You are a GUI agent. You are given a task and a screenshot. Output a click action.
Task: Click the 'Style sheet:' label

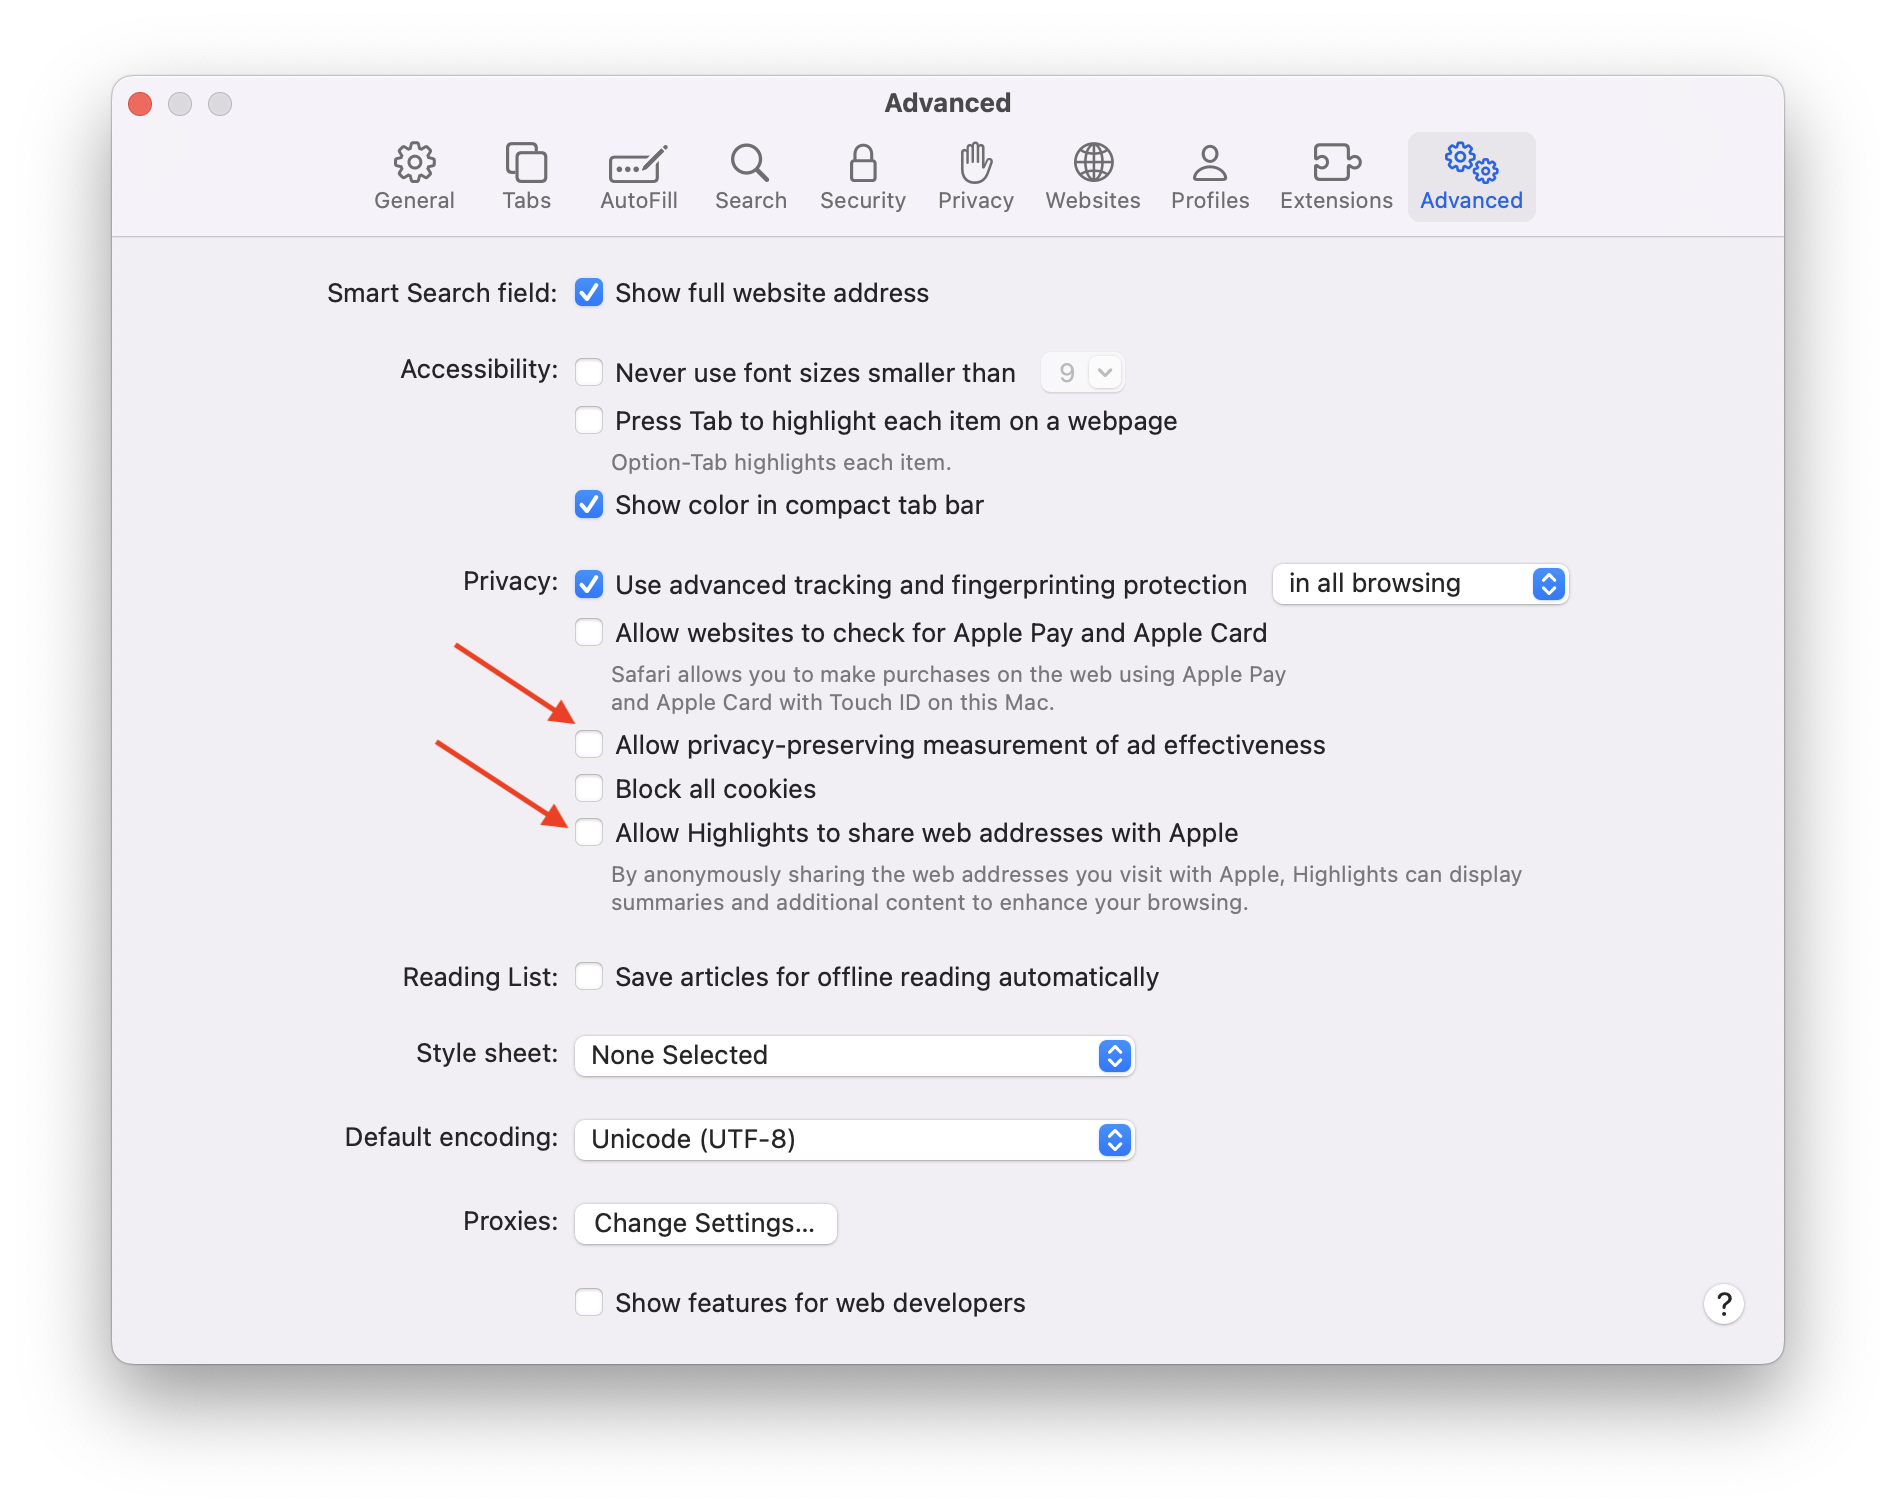point(487,1054)
